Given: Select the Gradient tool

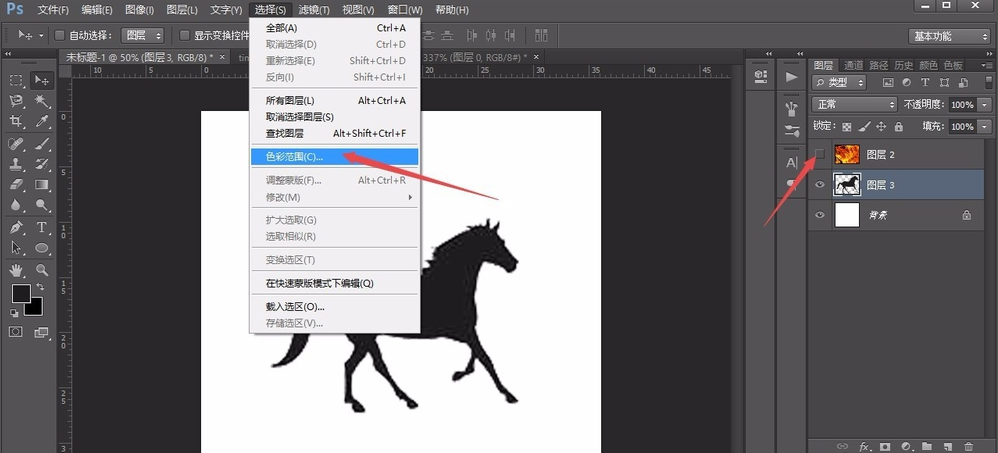Looking at the screenshot, I should tap(42, 185).
